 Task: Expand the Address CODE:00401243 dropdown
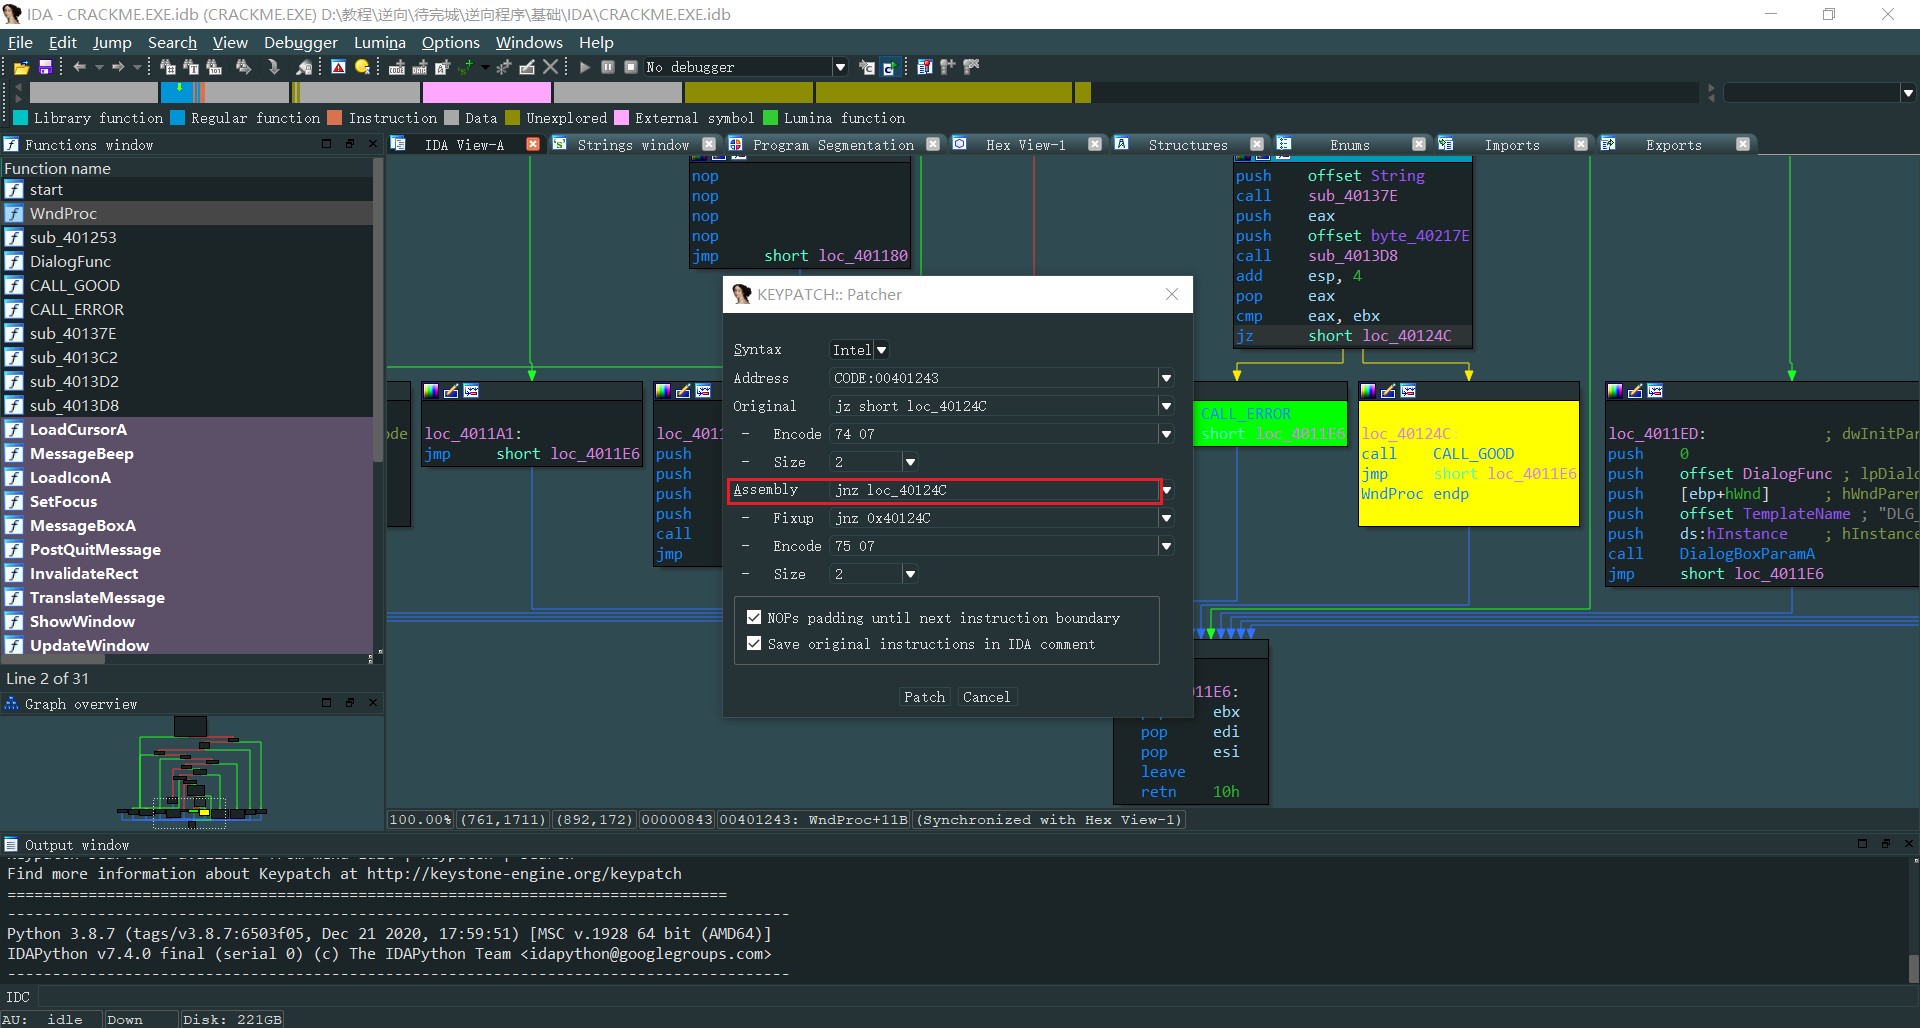click(x=1166, y=378)
